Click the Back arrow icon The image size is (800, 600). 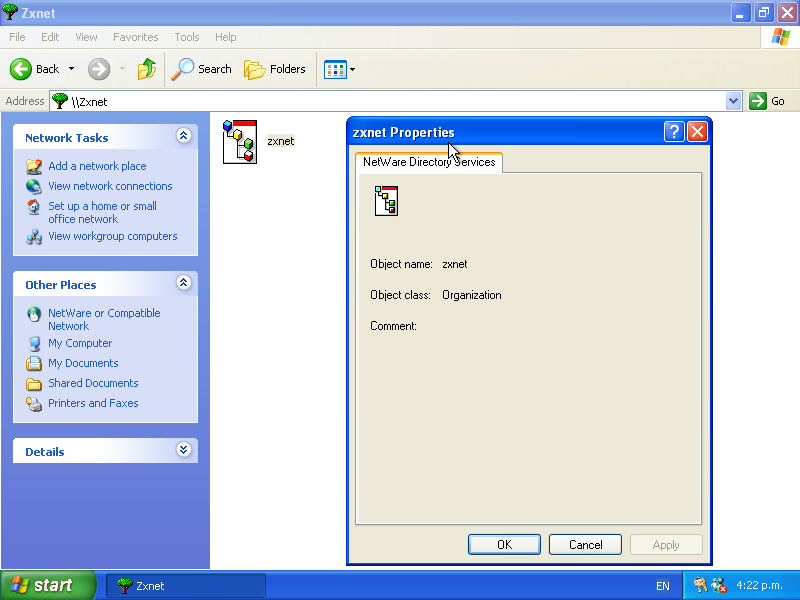point(21,69)
